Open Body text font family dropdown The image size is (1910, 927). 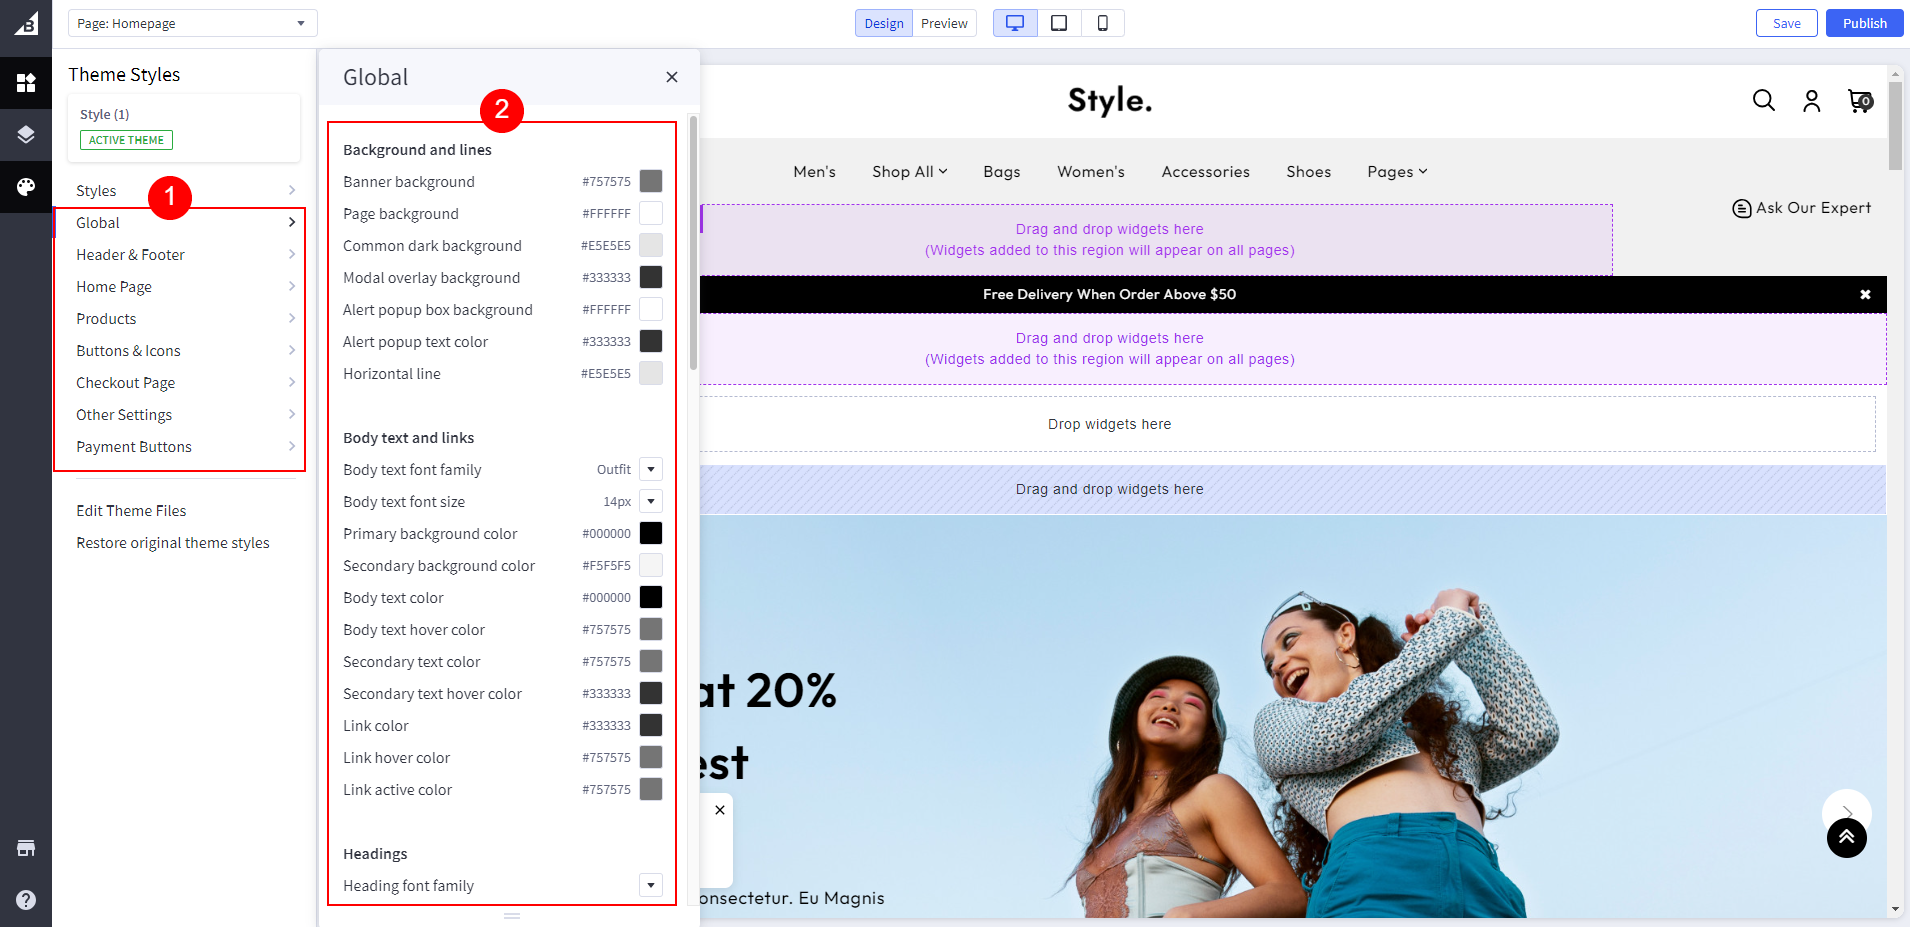(651, 469)
